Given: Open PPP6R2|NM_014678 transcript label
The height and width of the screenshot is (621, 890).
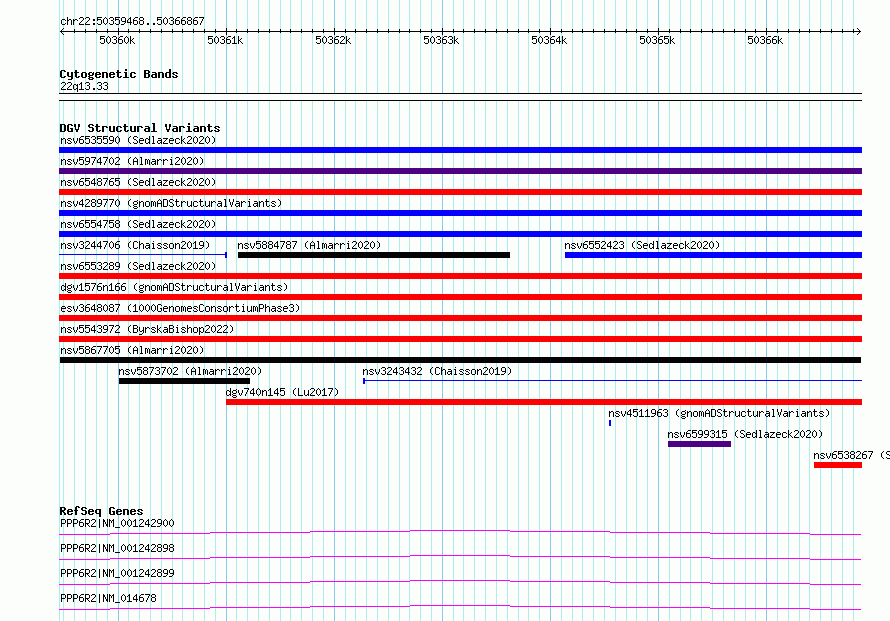Looking at the screenshot, I should 108,598.
